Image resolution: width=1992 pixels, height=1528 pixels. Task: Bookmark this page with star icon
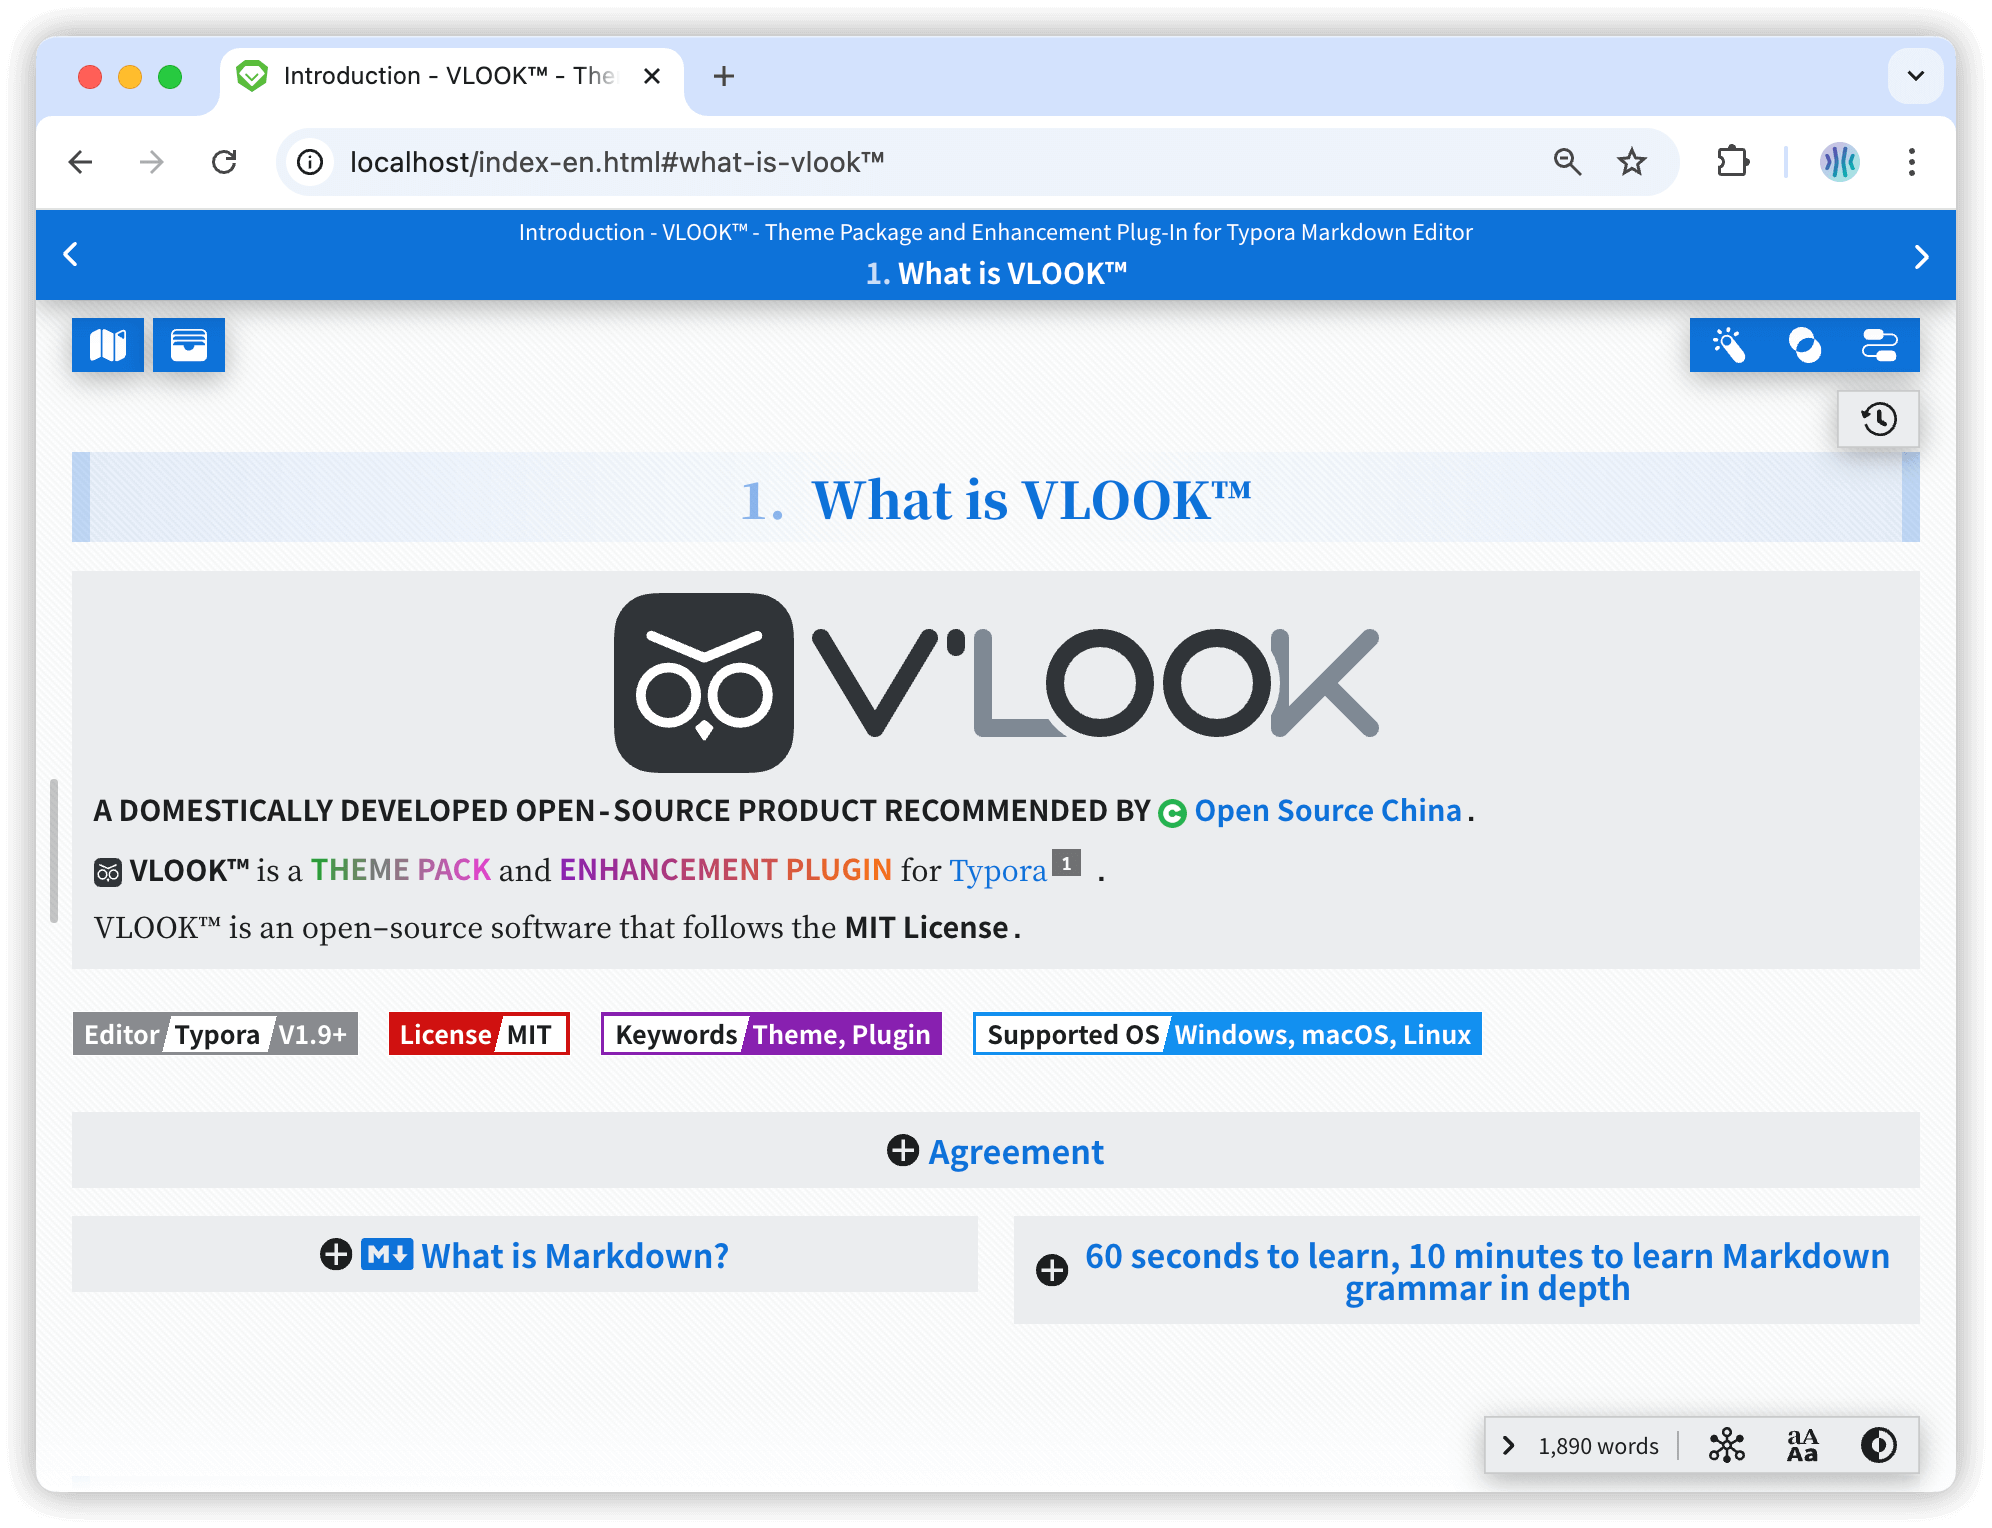pyautogui.click(x=1632, y=162)
